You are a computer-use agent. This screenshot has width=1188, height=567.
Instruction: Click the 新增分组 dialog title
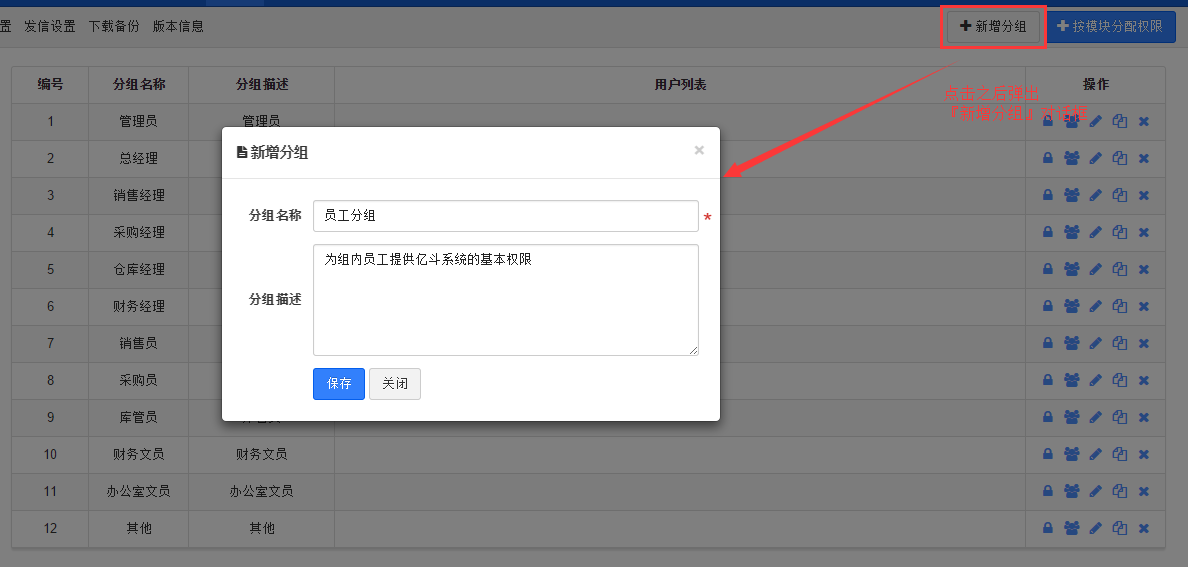[273, 152]
